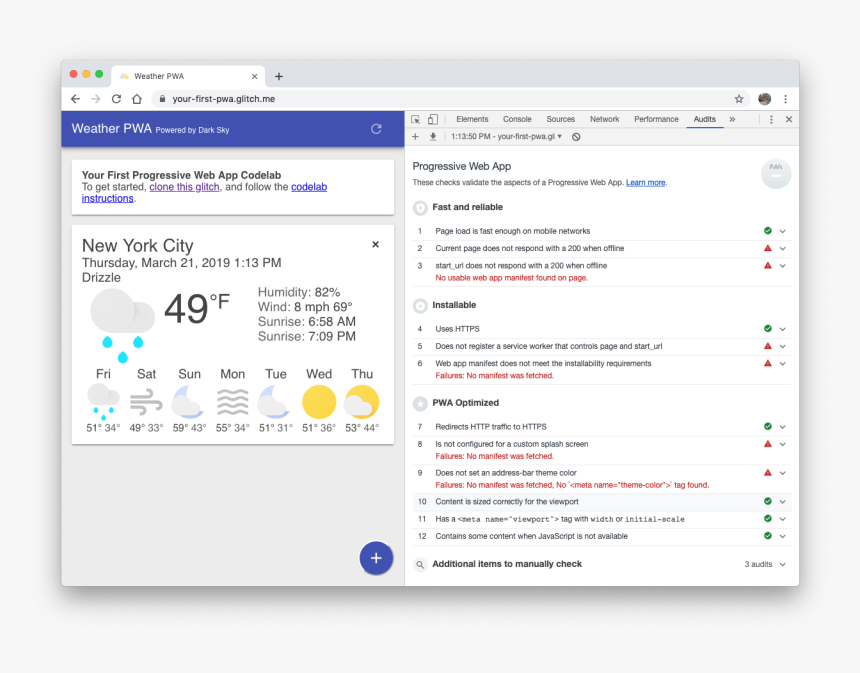Viewport: 860px width, 673px height.
Task: Click the browser back arrow
Action: point(75,99)
